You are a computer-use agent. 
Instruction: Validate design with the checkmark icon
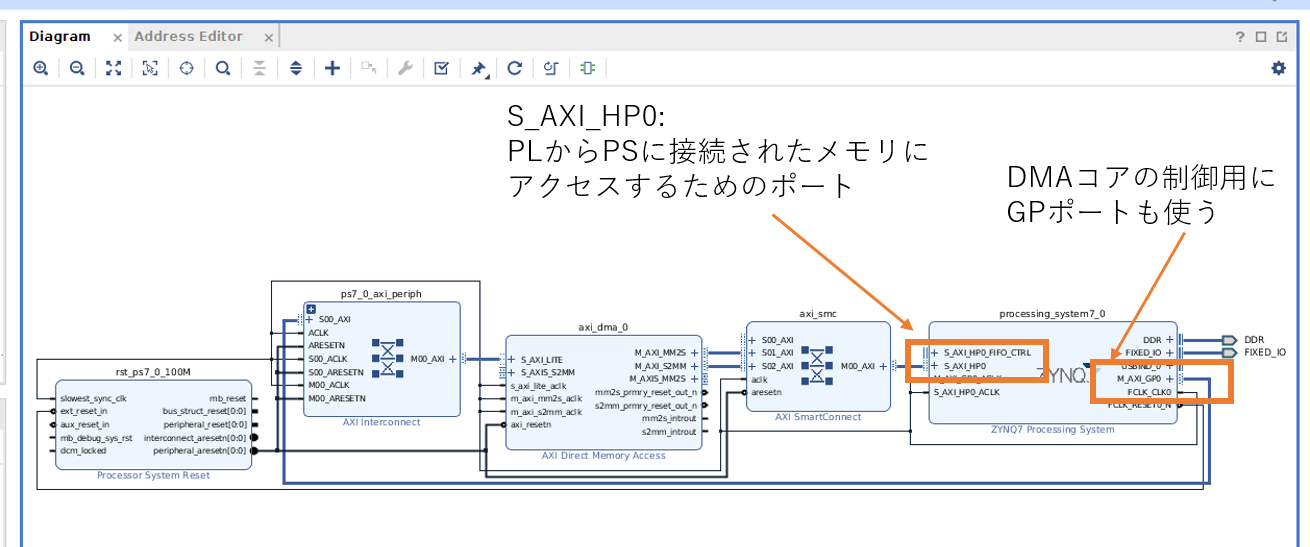[441, 69]
